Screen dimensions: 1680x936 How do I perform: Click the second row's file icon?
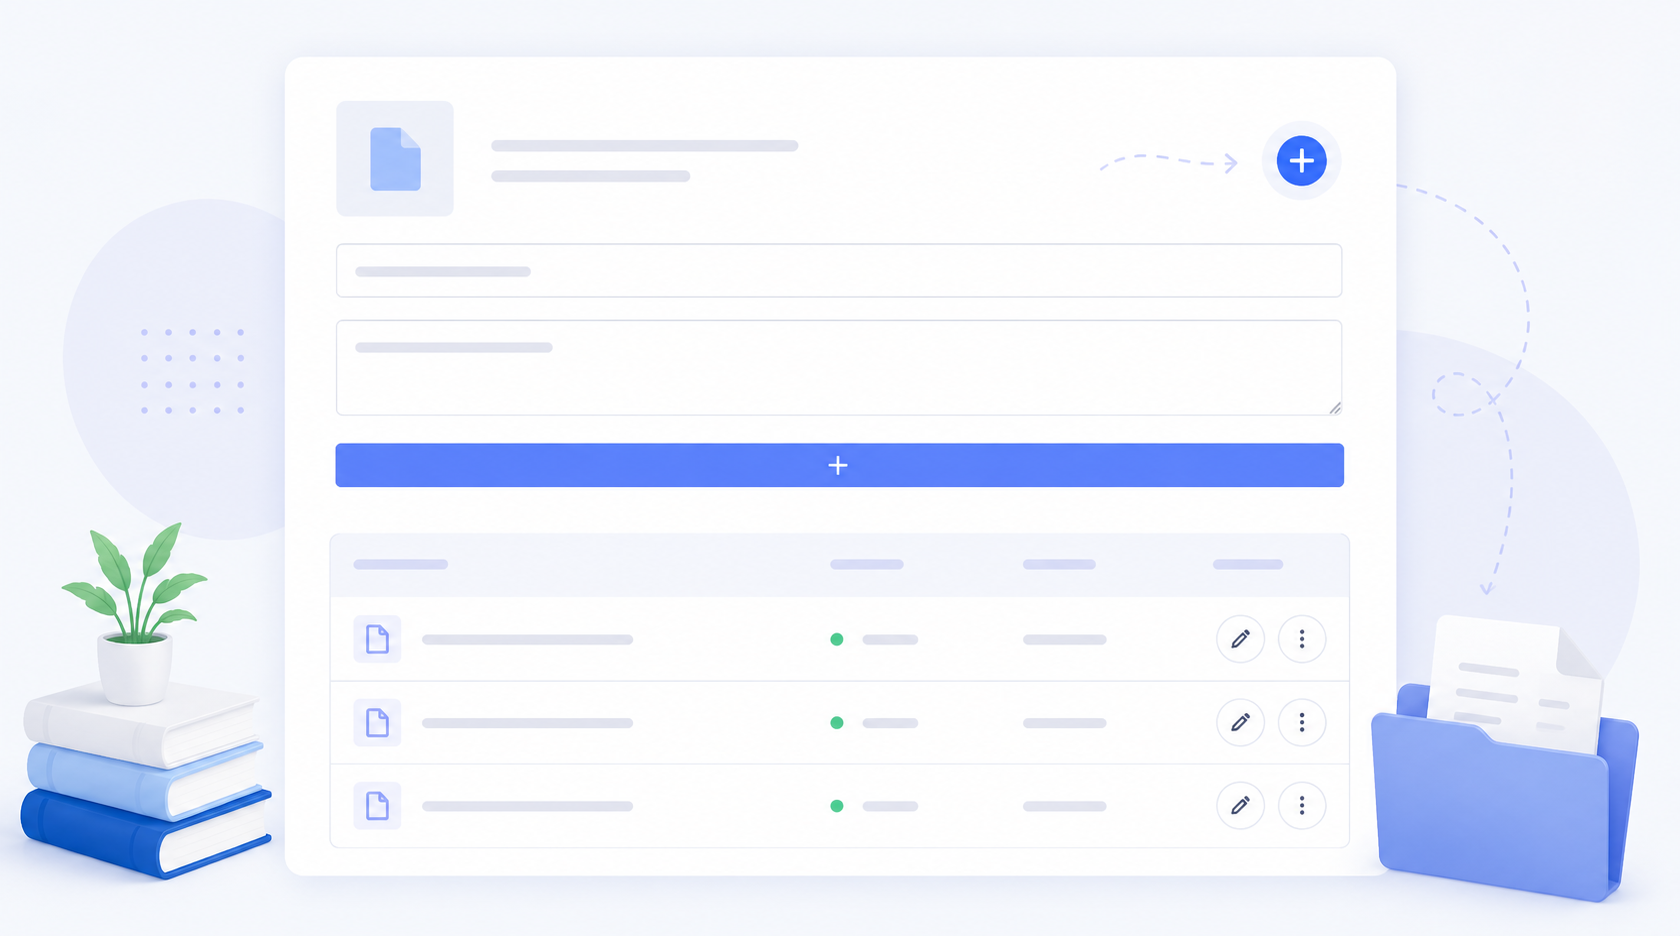(377, 722)
